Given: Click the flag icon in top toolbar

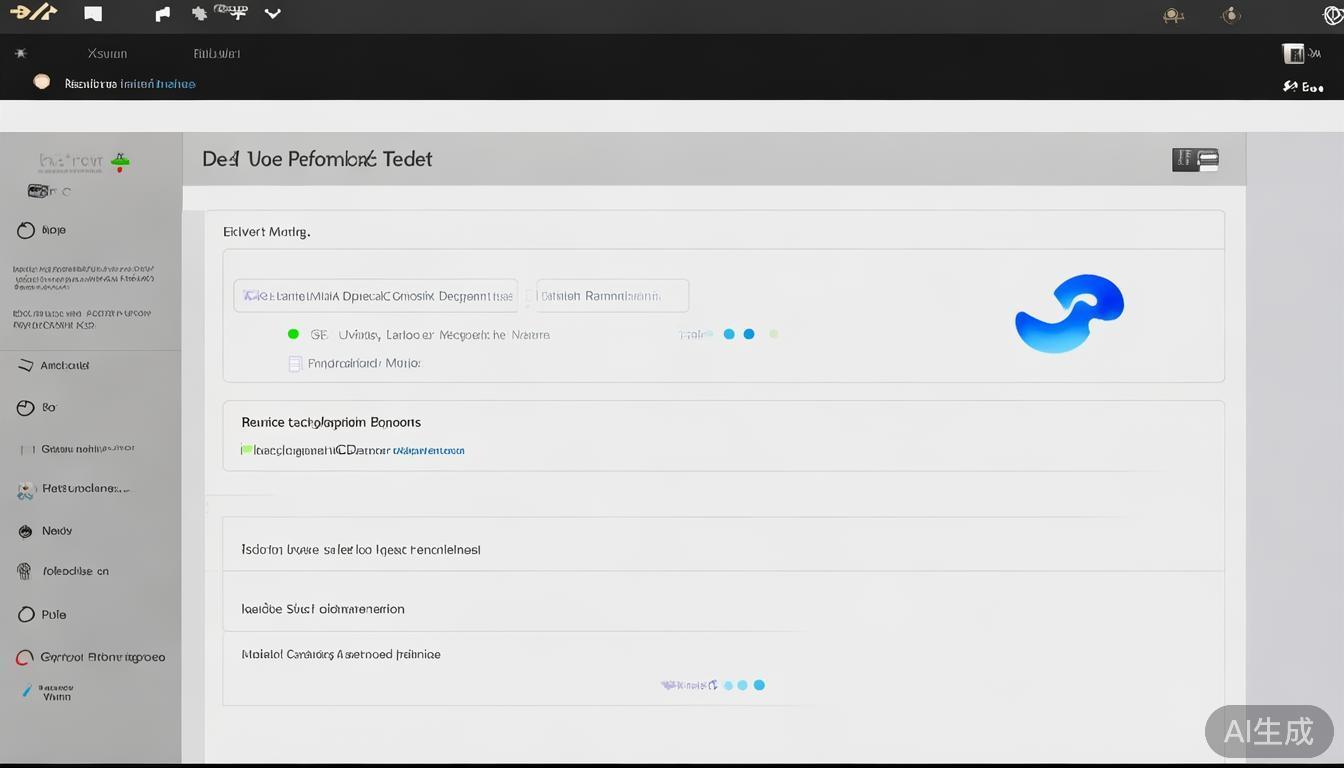Looking at the screenshot, I should point(163,14).
